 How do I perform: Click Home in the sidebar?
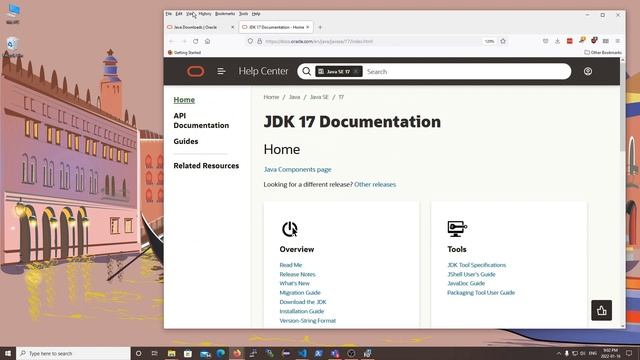[184, 100]
